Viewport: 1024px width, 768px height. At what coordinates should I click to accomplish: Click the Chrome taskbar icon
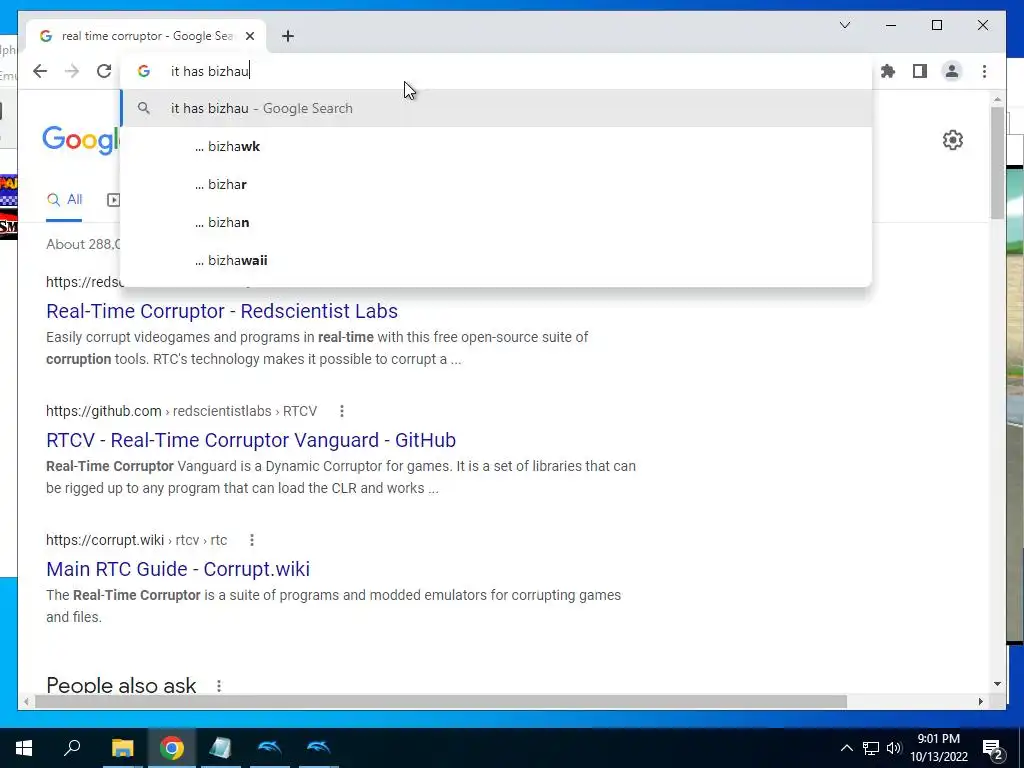click(171, 748)
